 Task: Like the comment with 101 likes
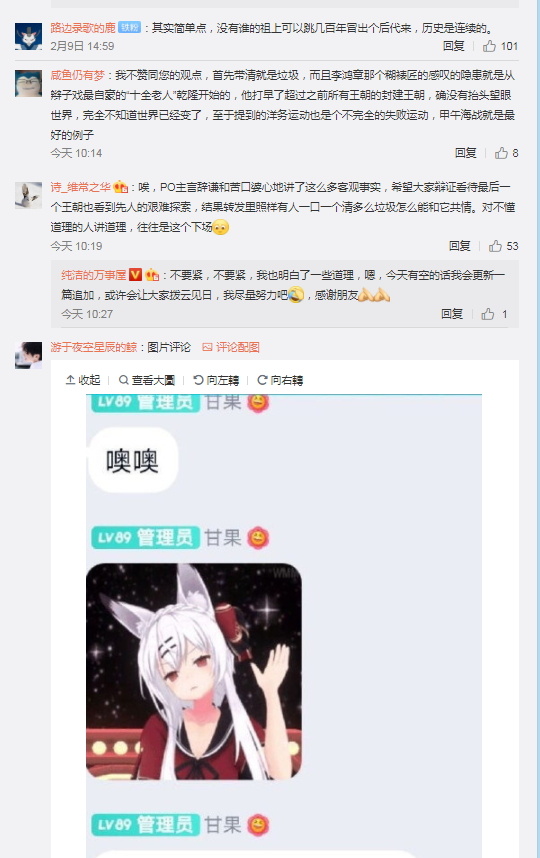pyautogui.click(x=500, y=46)
